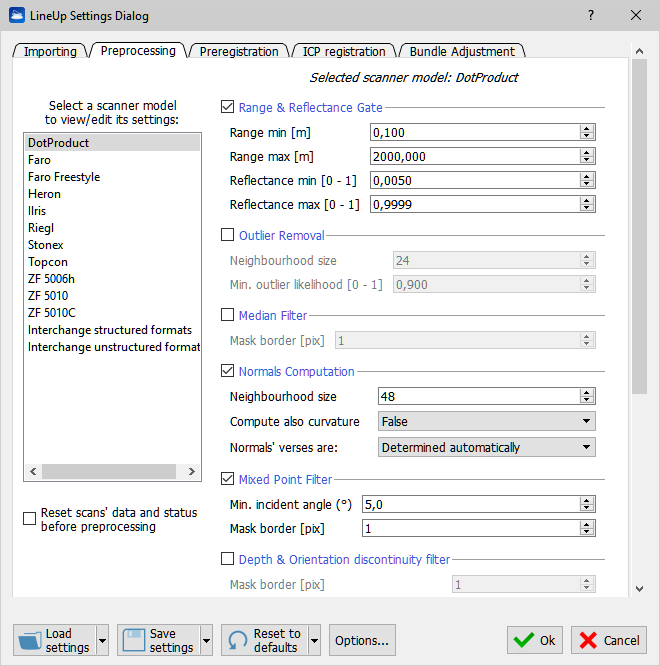Expand the Load settings dropdown arrow

(102, 640)
